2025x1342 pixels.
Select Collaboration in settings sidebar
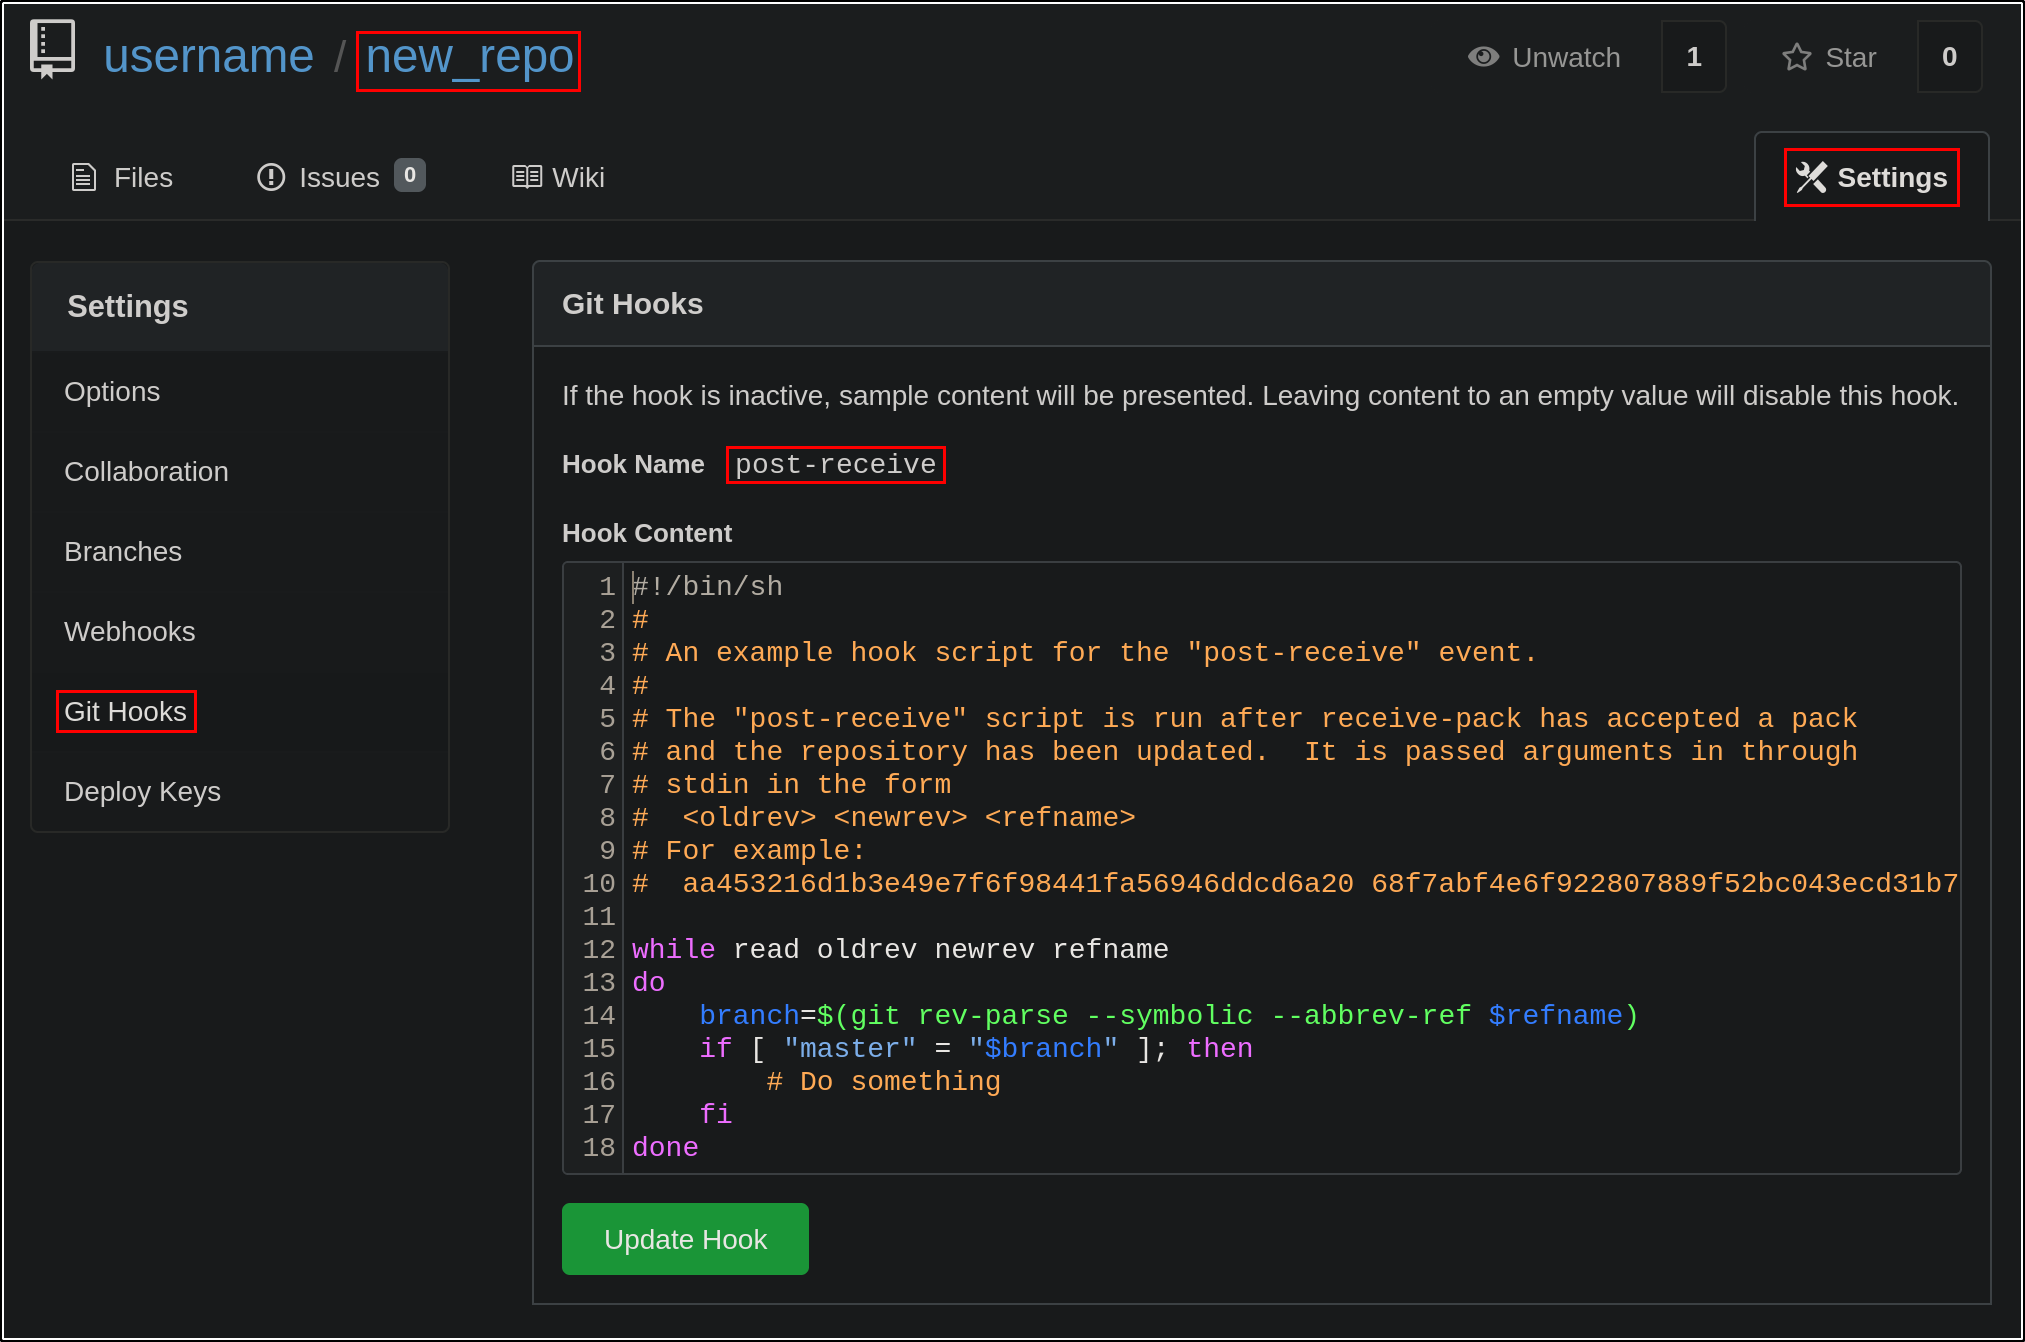pos(146,472)
